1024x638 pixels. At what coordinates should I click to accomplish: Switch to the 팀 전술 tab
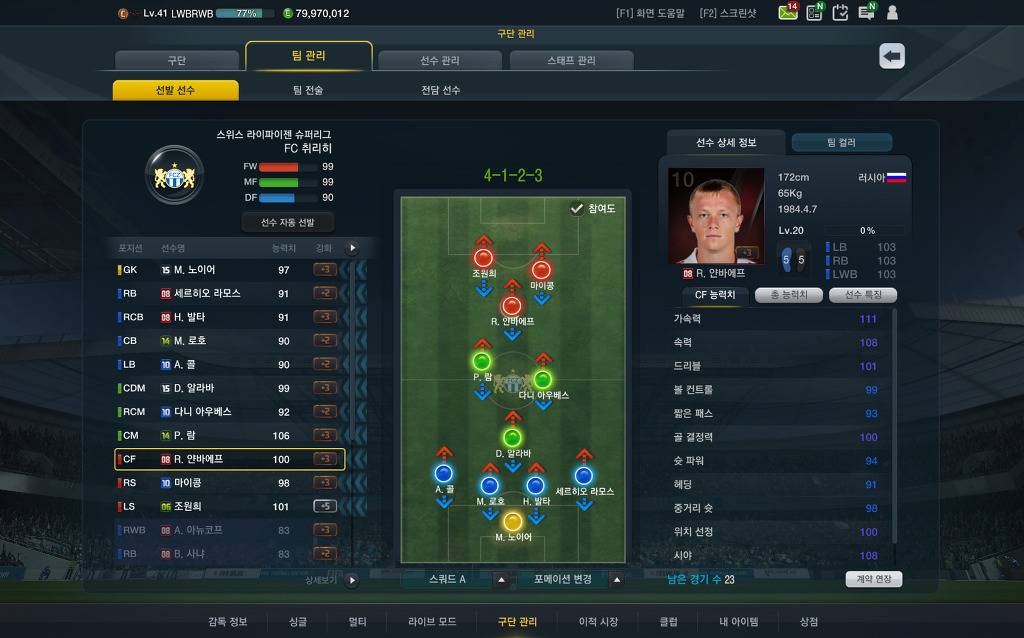[308, 90]
